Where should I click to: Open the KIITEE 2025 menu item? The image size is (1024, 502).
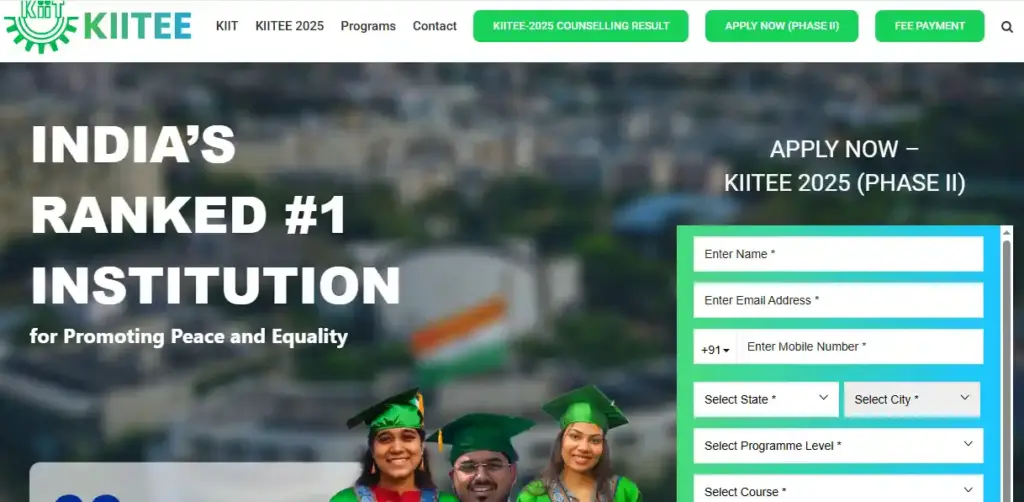coord(289,26)
